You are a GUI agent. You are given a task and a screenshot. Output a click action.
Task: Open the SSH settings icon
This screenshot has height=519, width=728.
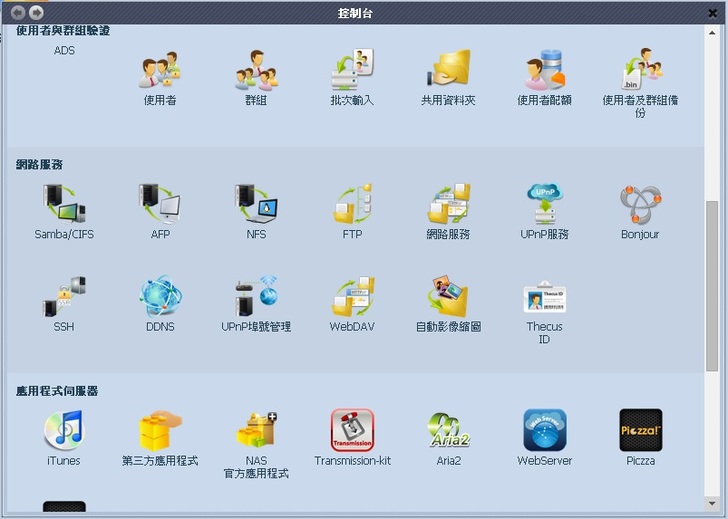pyautogui.click(x=64, y=297)
